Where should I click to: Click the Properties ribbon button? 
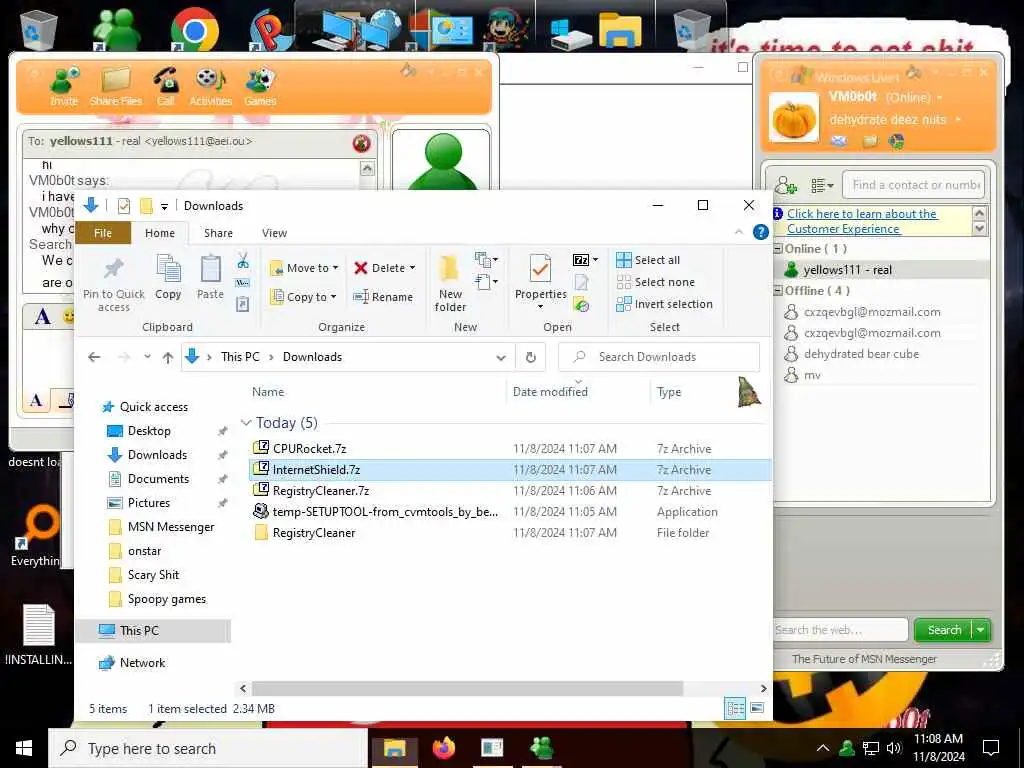click(x=541, y=281)
